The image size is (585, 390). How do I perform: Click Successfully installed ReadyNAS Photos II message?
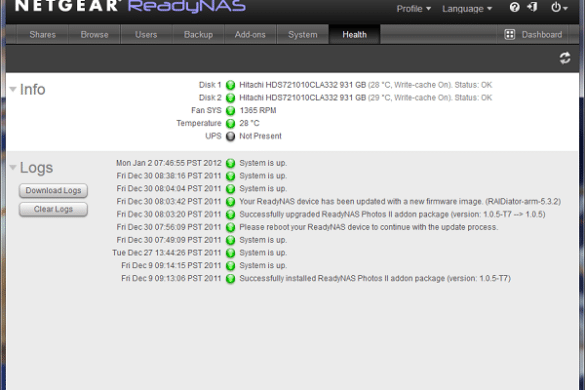(x=375, y=278)
